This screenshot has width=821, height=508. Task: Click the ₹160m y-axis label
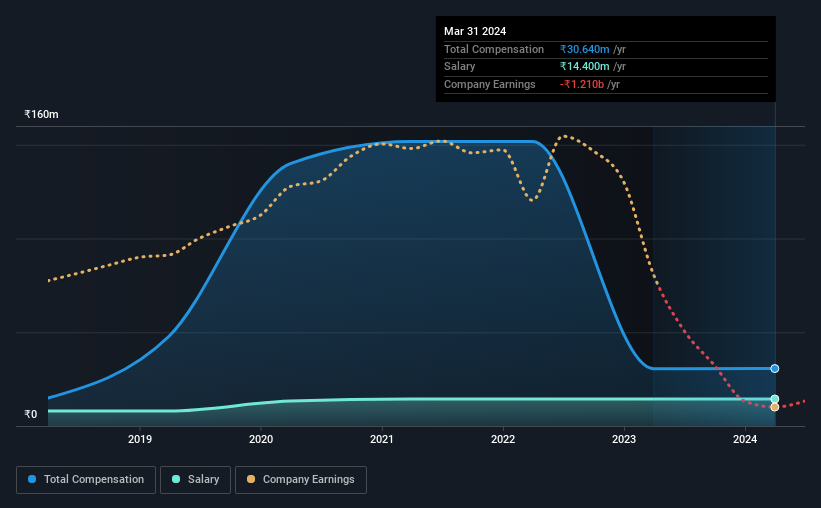41,114
